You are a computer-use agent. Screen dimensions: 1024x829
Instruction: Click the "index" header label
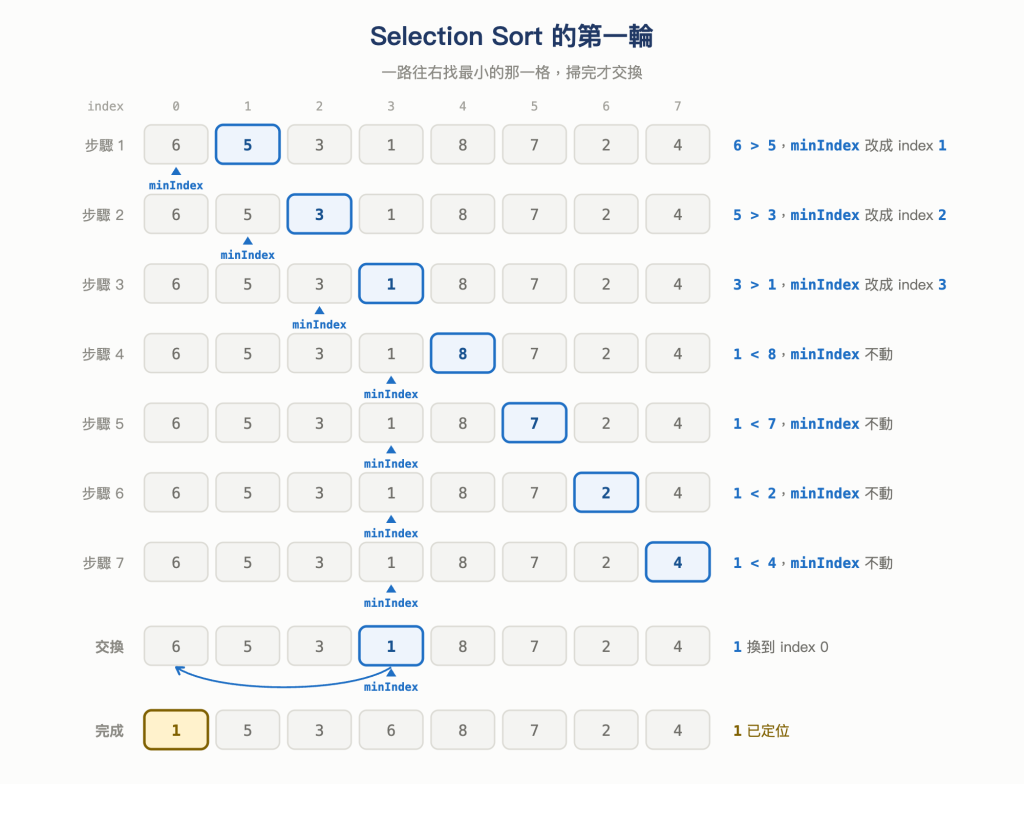tap(105, 106)
